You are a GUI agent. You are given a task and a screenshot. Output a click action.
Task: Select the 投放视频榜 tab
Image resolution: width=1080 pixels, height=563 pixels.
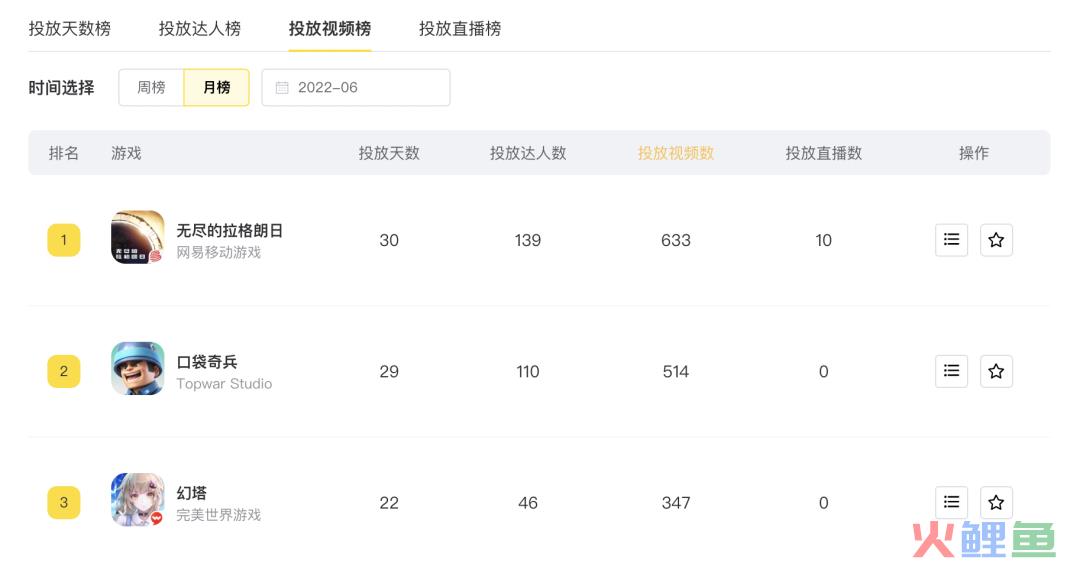330,29
